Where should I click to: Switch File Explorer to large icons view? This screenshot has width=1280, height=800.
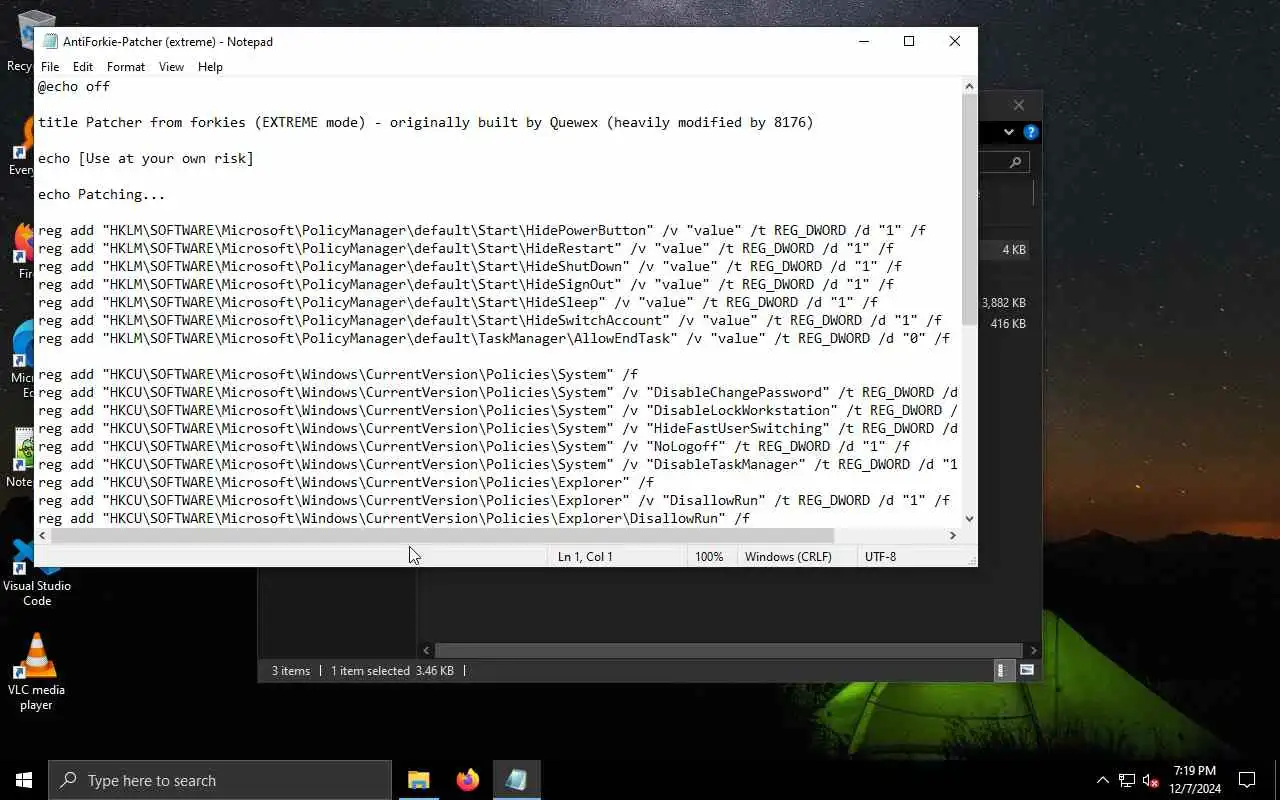click(1027, 671)
